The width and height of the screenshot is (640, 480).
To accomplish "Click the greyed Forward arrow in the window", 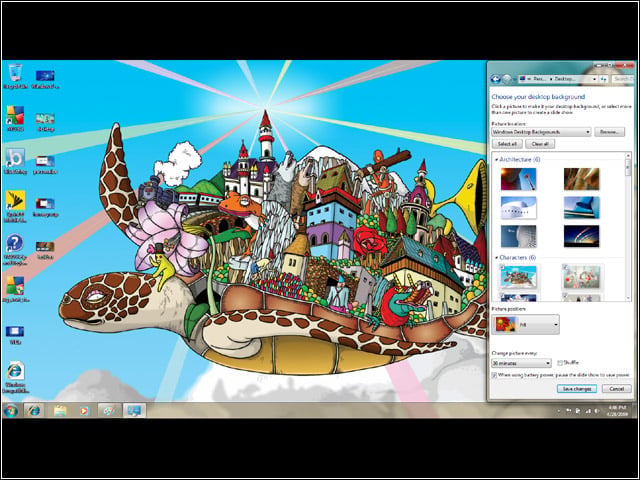I will point(507,79).
